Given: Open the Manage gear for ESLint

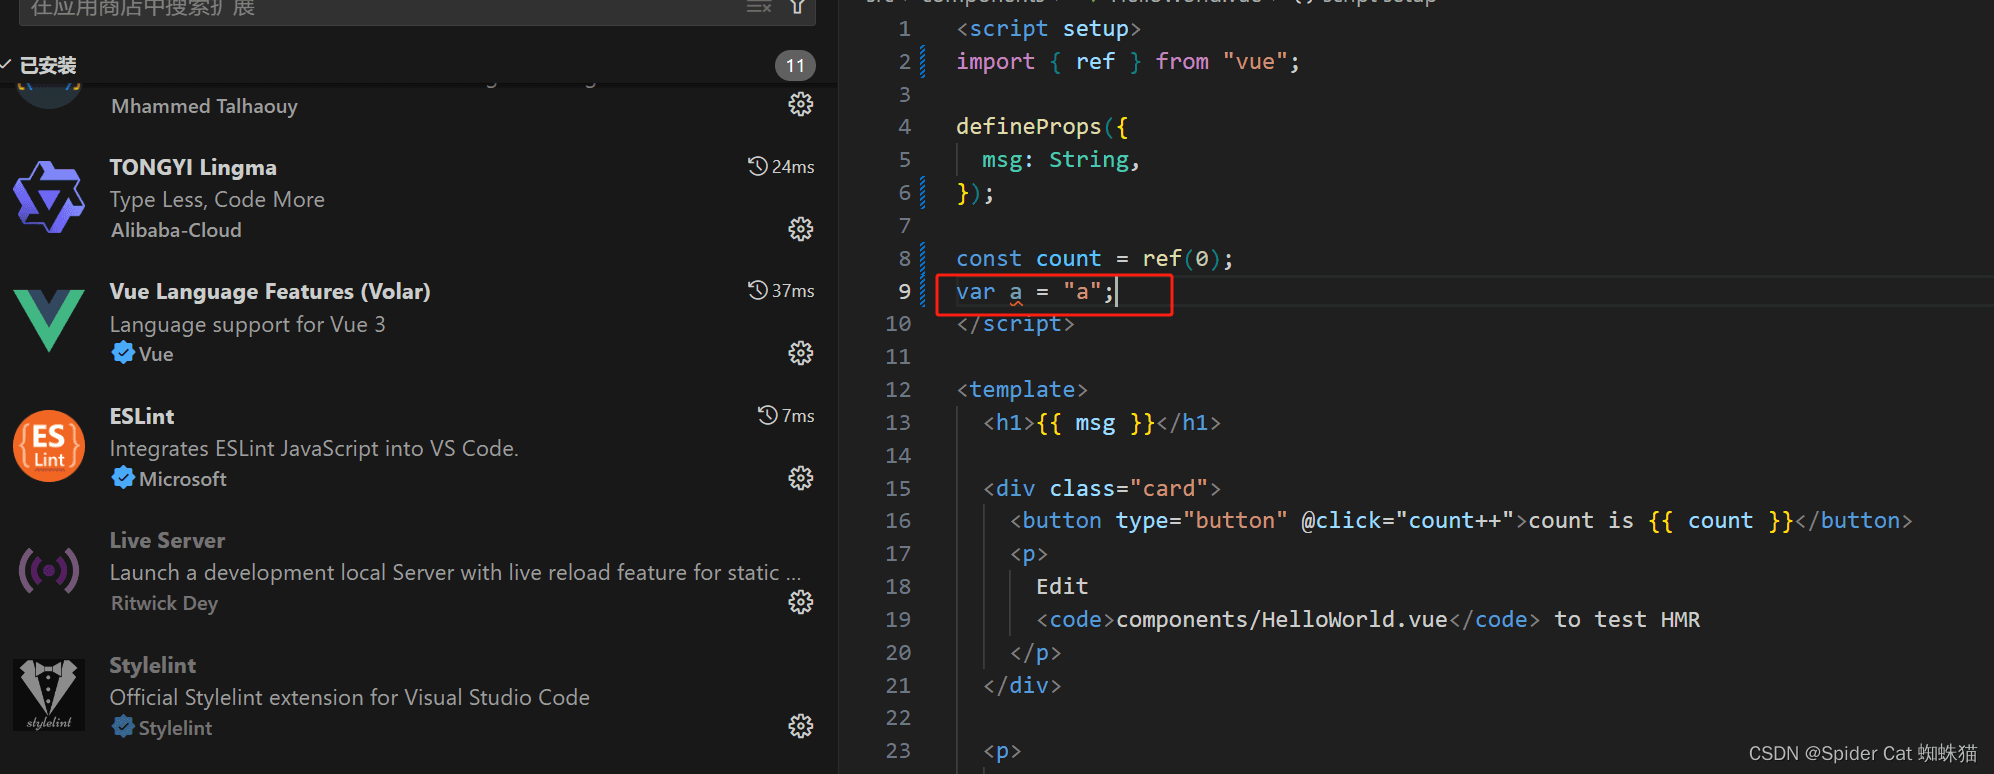Looking at the screenshot, I should tap(801, 478).
